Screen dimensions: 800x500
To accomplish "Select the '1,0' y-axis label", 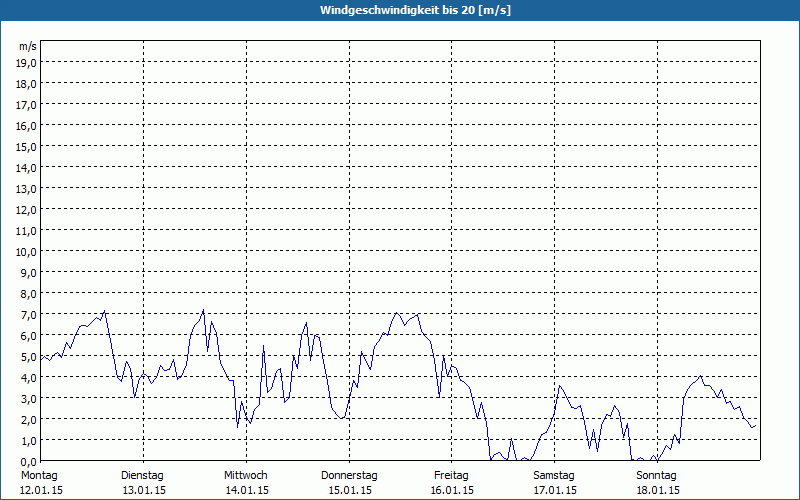I will click(28, 441).
